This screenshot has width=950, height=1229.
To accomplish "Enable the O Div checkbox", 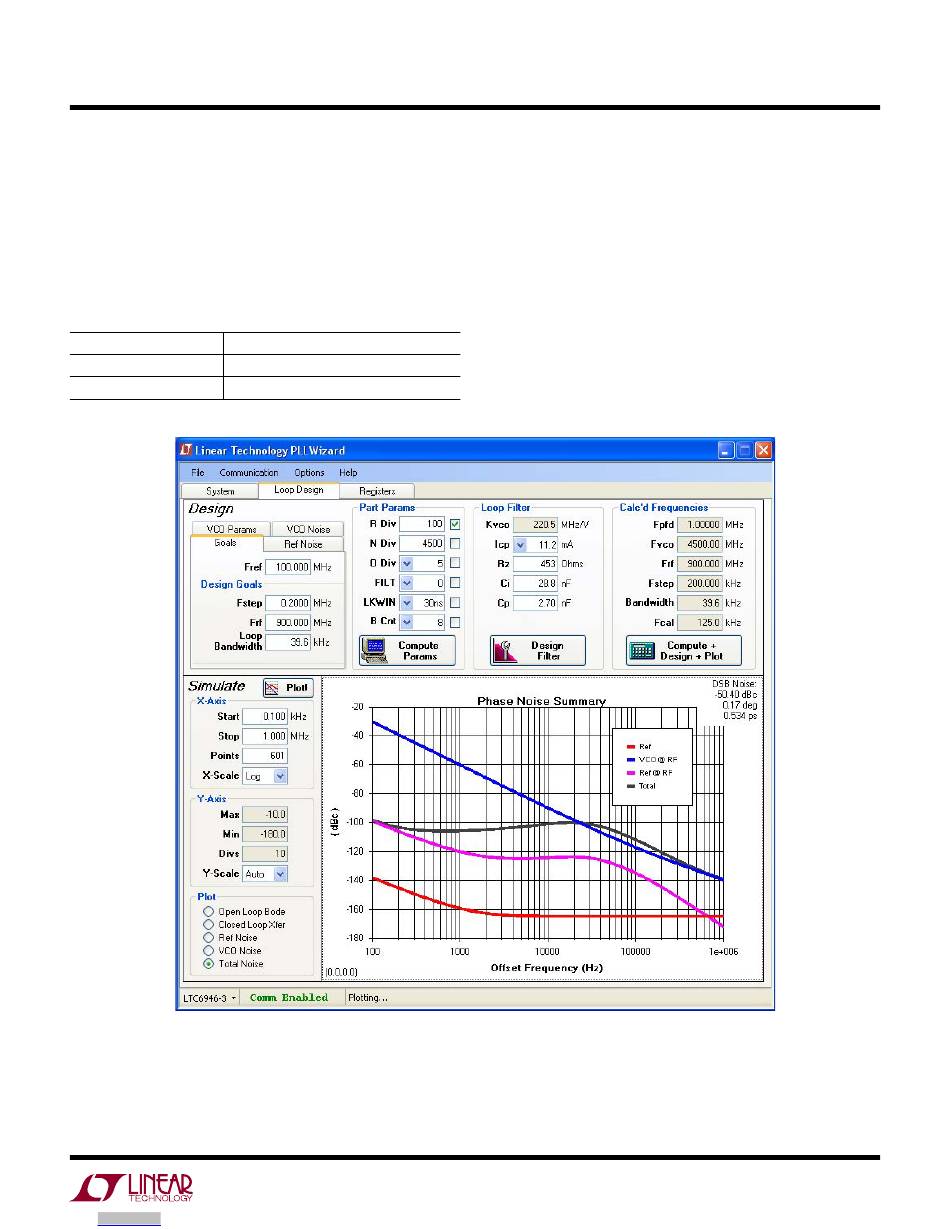I will (x=455, y=563).
